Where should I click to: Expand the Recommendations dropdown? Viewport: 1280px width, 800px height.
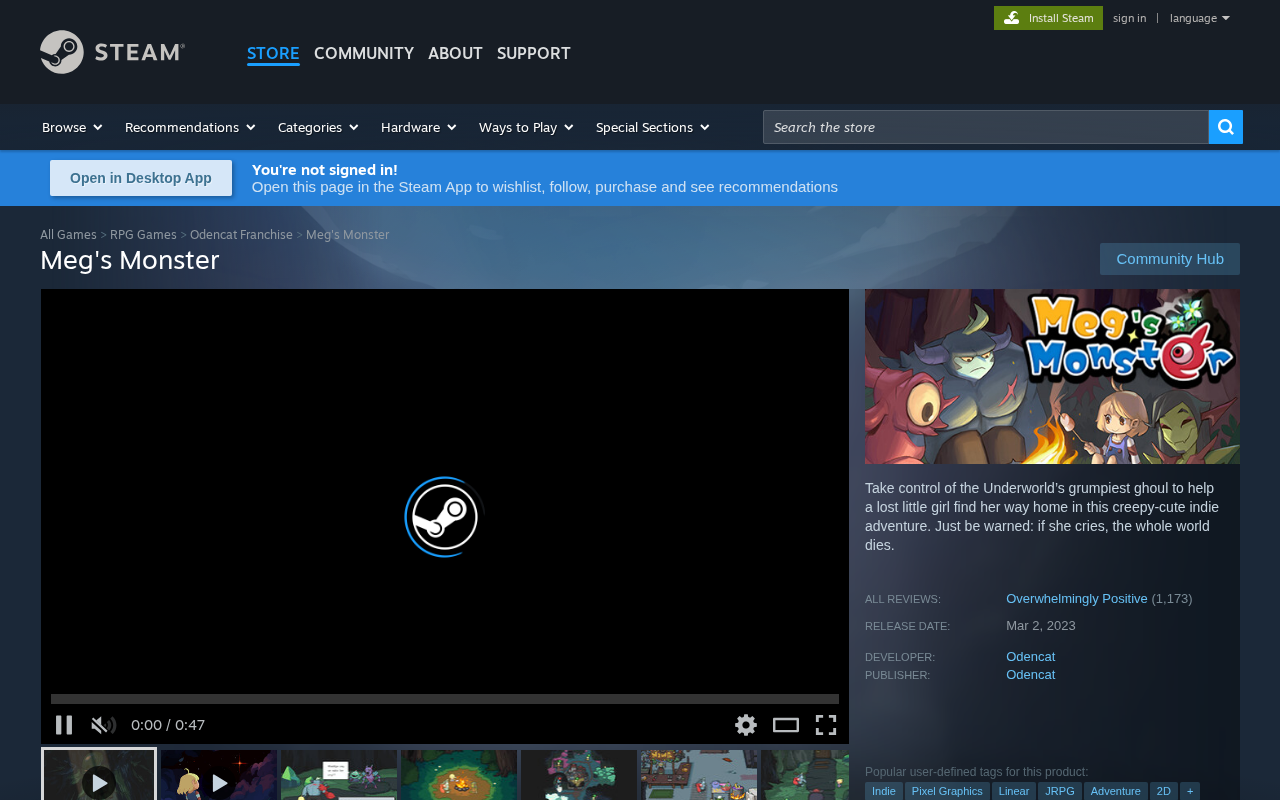190,127
